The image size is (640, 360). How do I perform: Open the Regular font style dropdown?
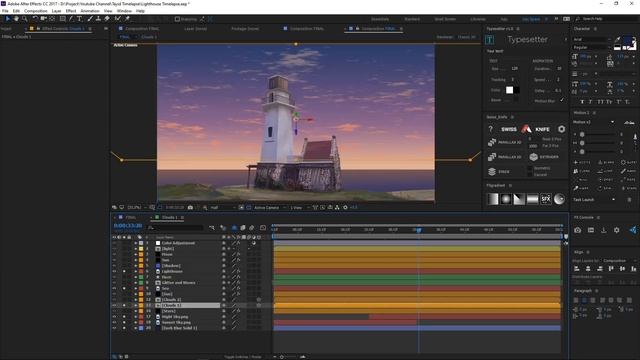[591, 47]
